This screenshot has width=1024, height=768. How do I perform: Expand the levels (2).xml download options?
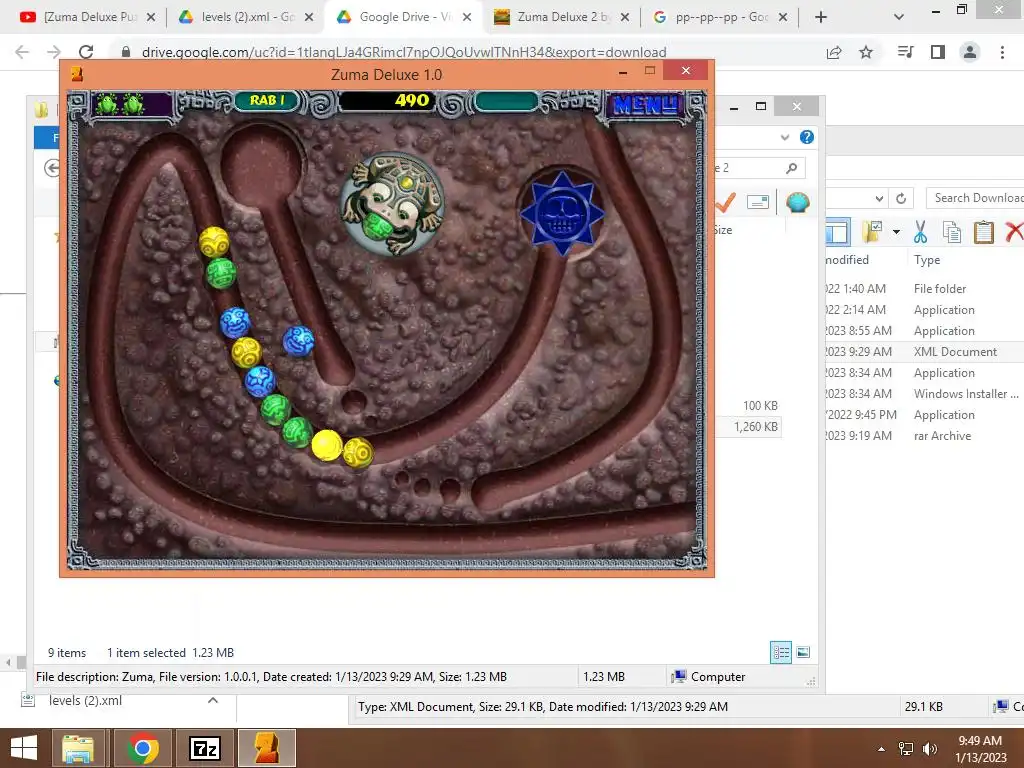[x=213, y=701]
